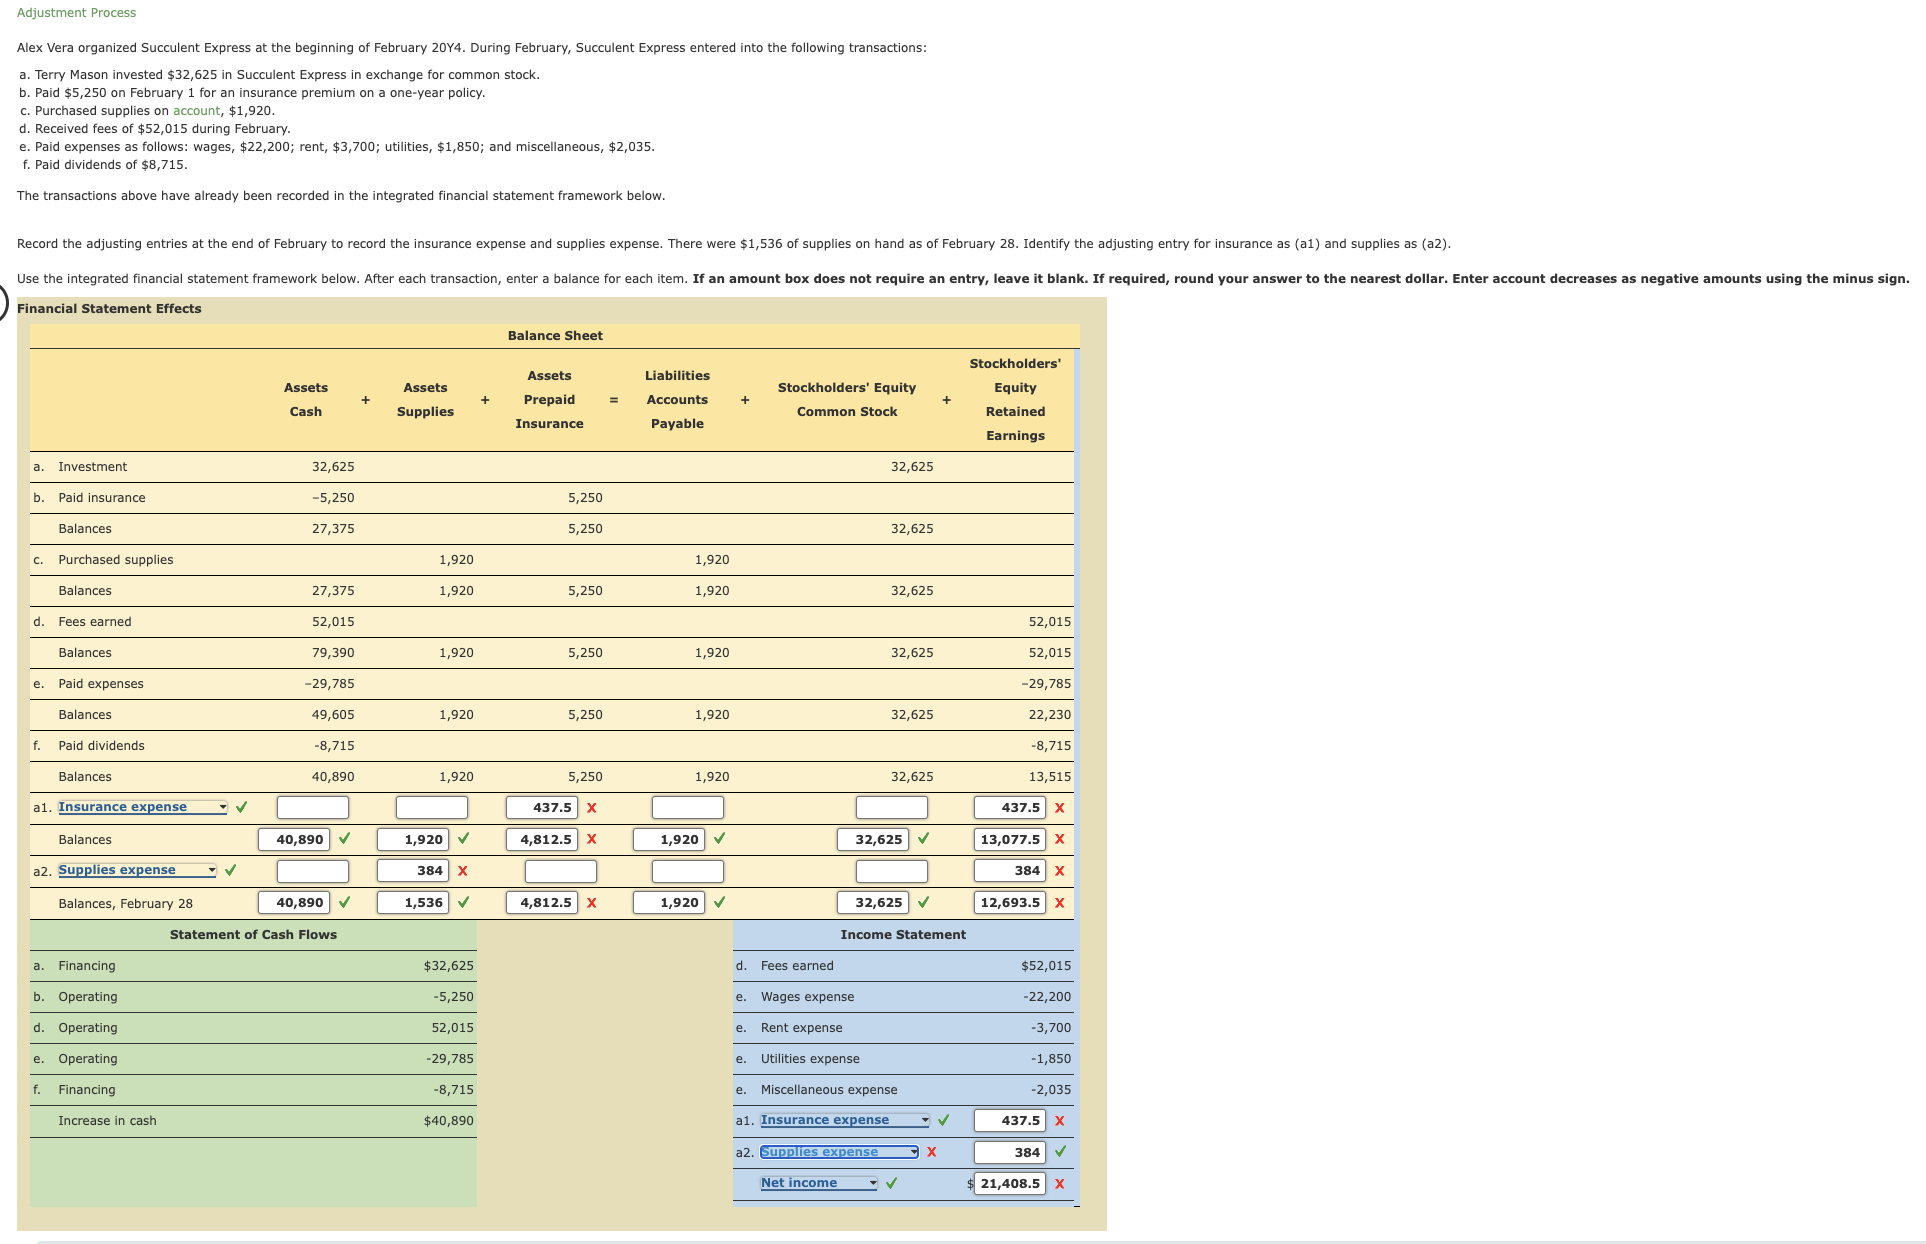This screenshot has width=1926, height=1244.
Task: Click the red X beside a2 income statement dropdown
Action: pos(932,1152)
